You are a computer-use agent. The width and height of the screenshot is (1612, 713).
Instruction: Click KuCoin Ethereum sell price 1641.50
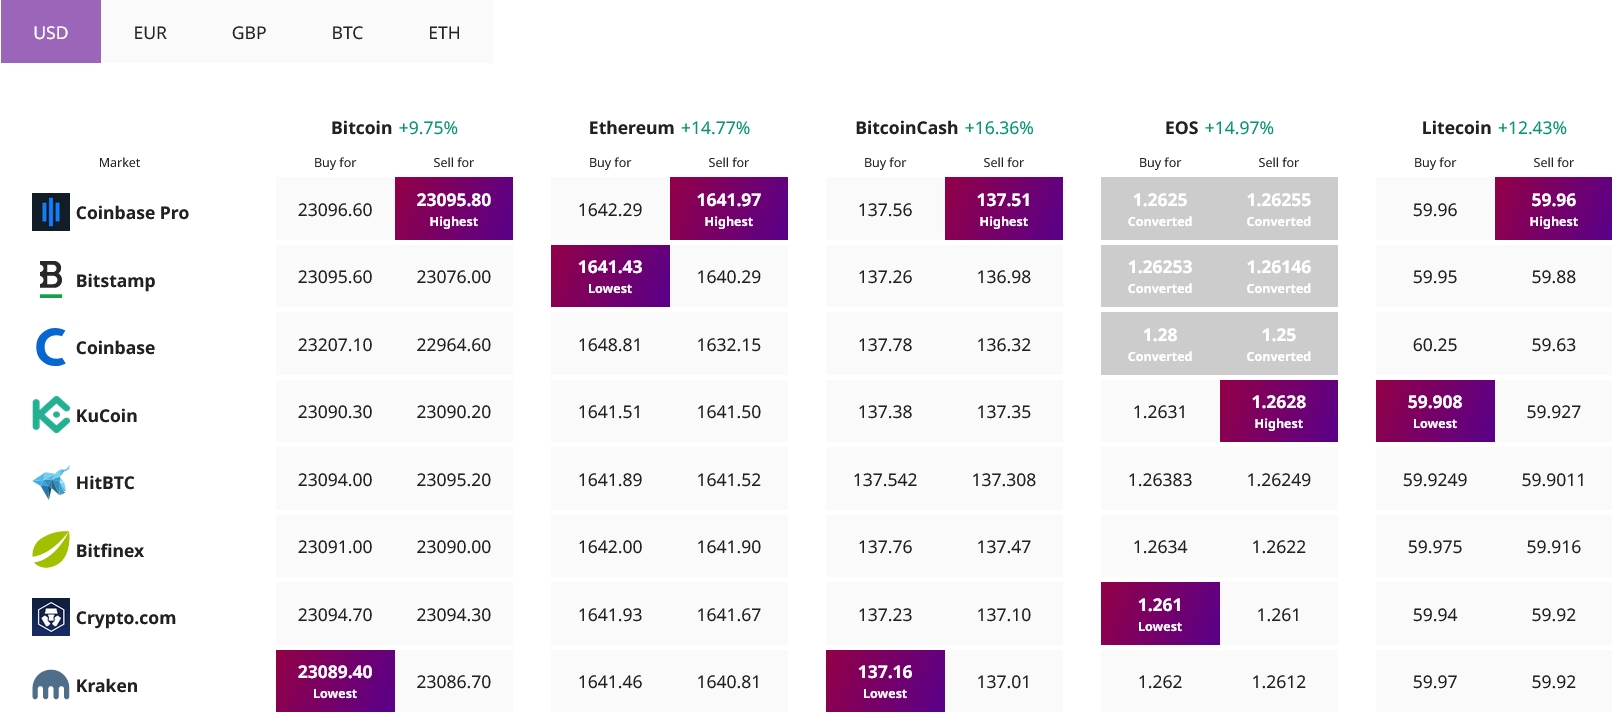click(x=729, y=411)
